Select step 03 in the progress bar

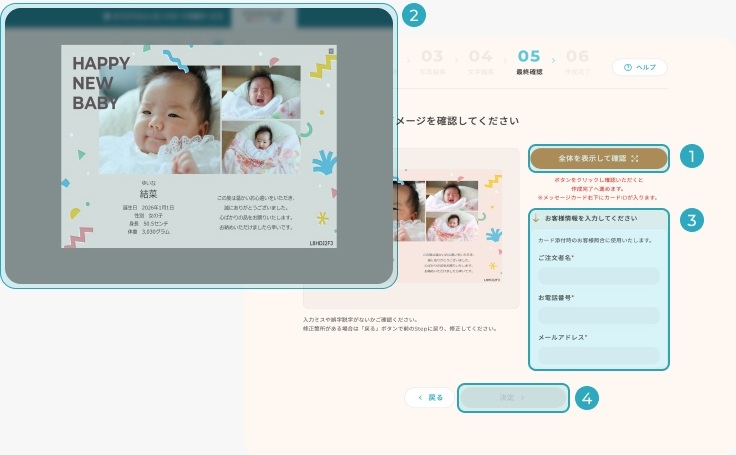tap(432, 60)
